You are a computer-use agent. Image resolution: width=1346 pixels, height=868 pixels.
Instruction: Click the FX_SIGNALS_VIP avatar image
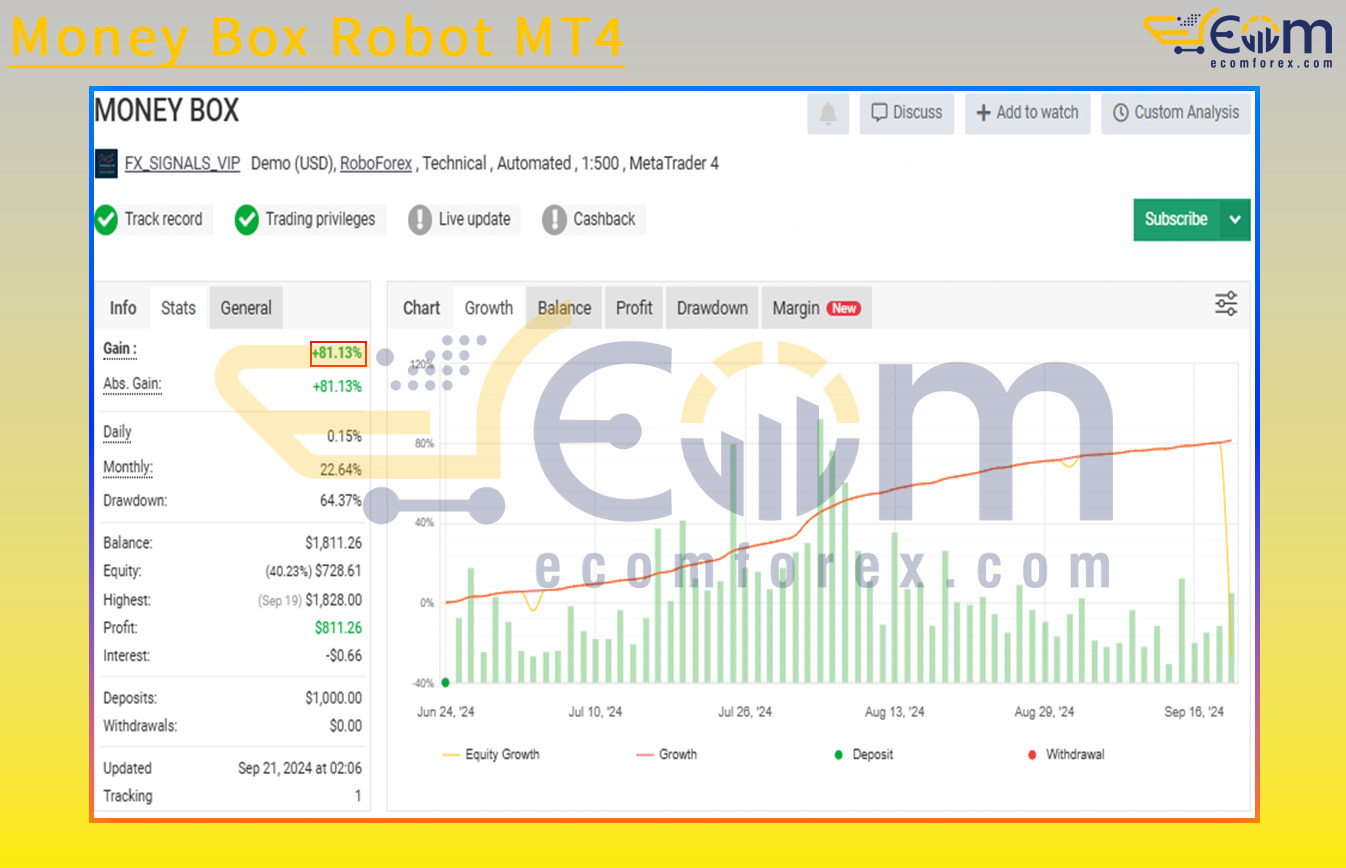106,163
